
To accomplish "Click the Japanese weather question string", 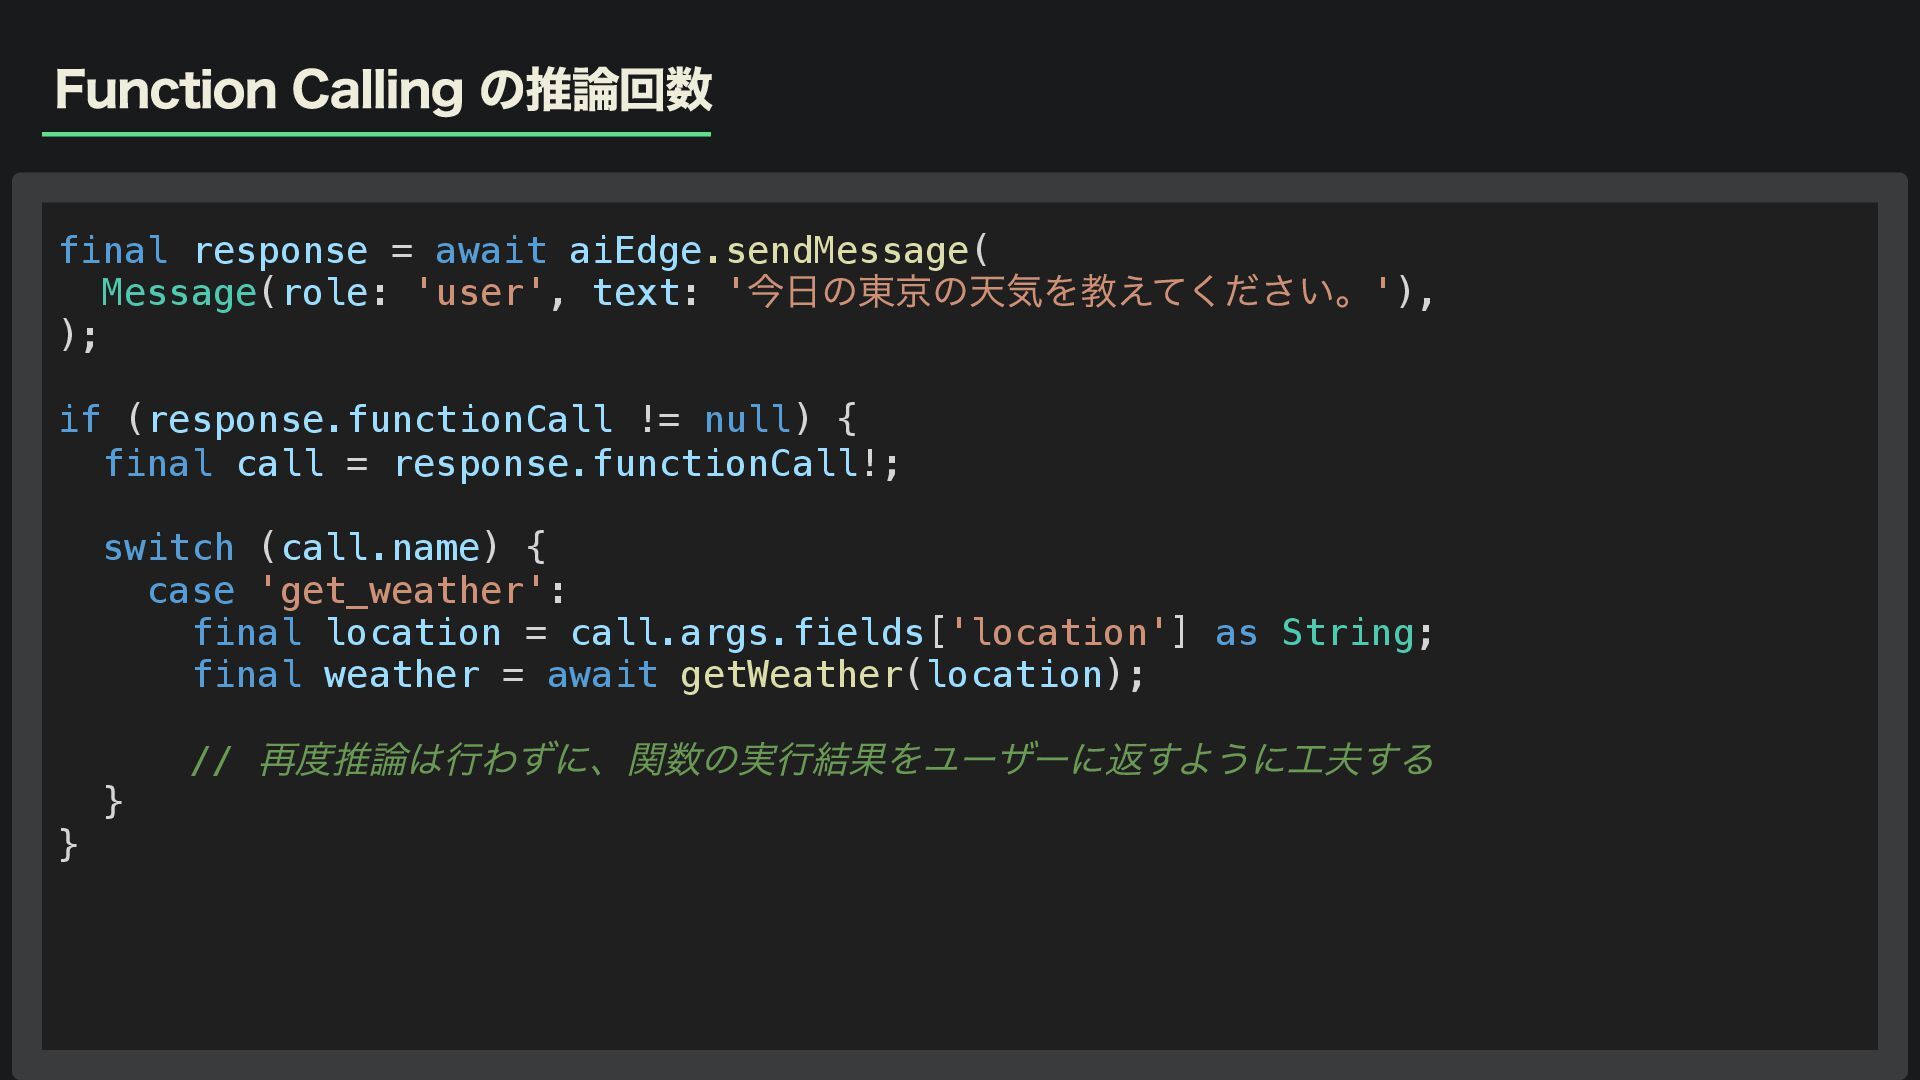I will (1058, 293).
